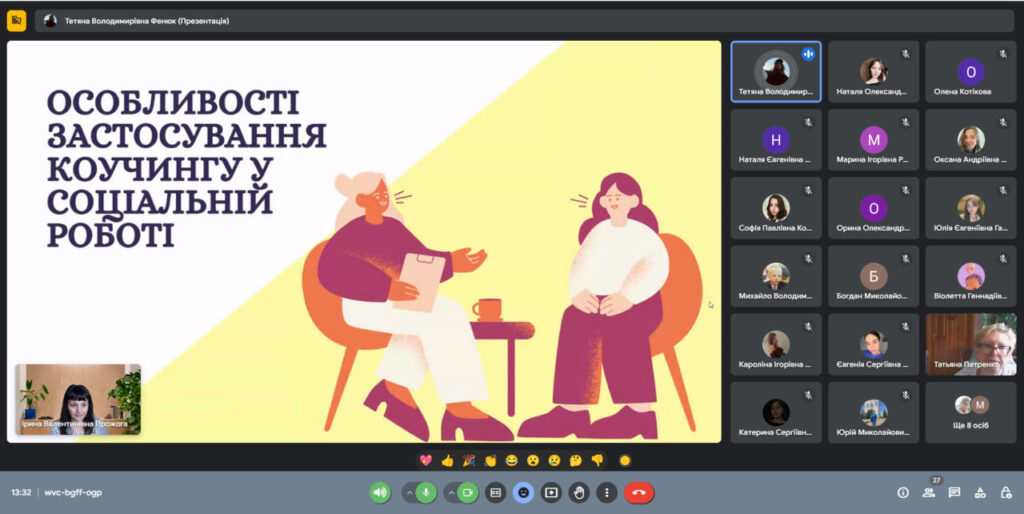
Task: Open the more options three-dot menu
Action: pos(606,492)
